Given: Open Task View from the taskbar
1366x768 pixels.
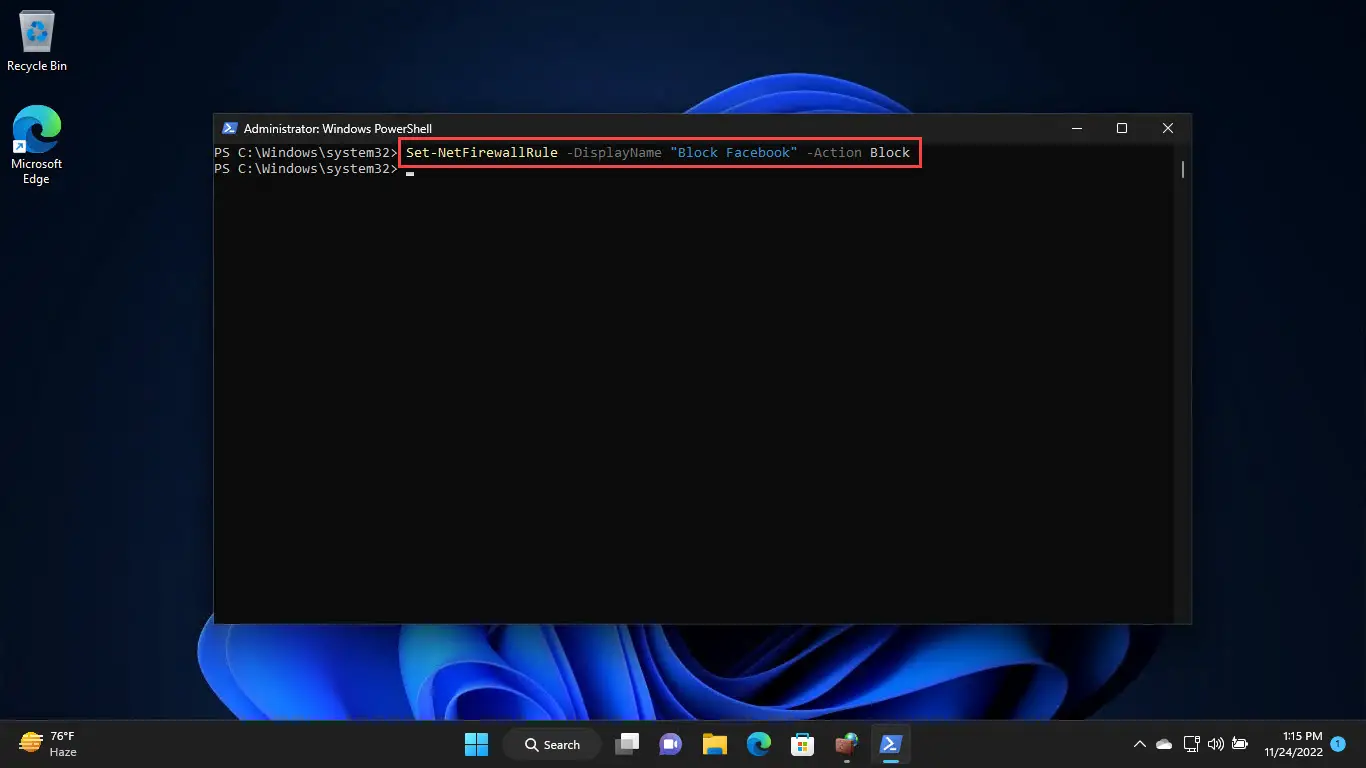Looking at the screenshot, I should tap(627, 744).
